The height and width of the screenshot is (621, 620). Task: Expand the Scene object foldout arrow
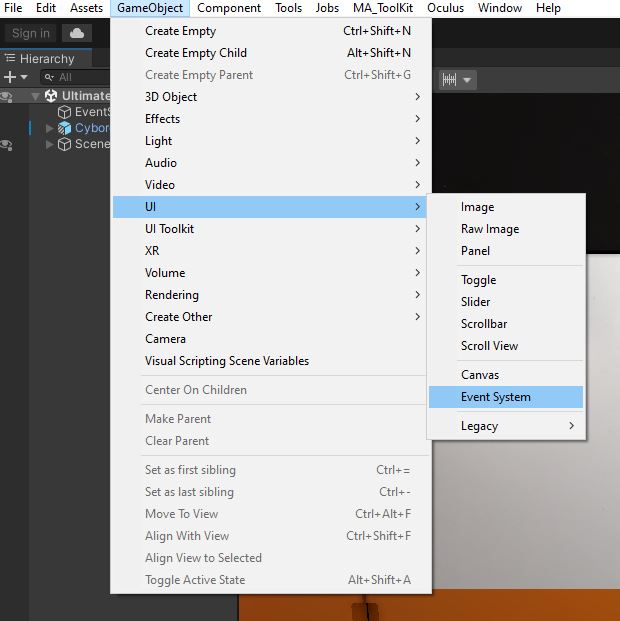(50, 144)
